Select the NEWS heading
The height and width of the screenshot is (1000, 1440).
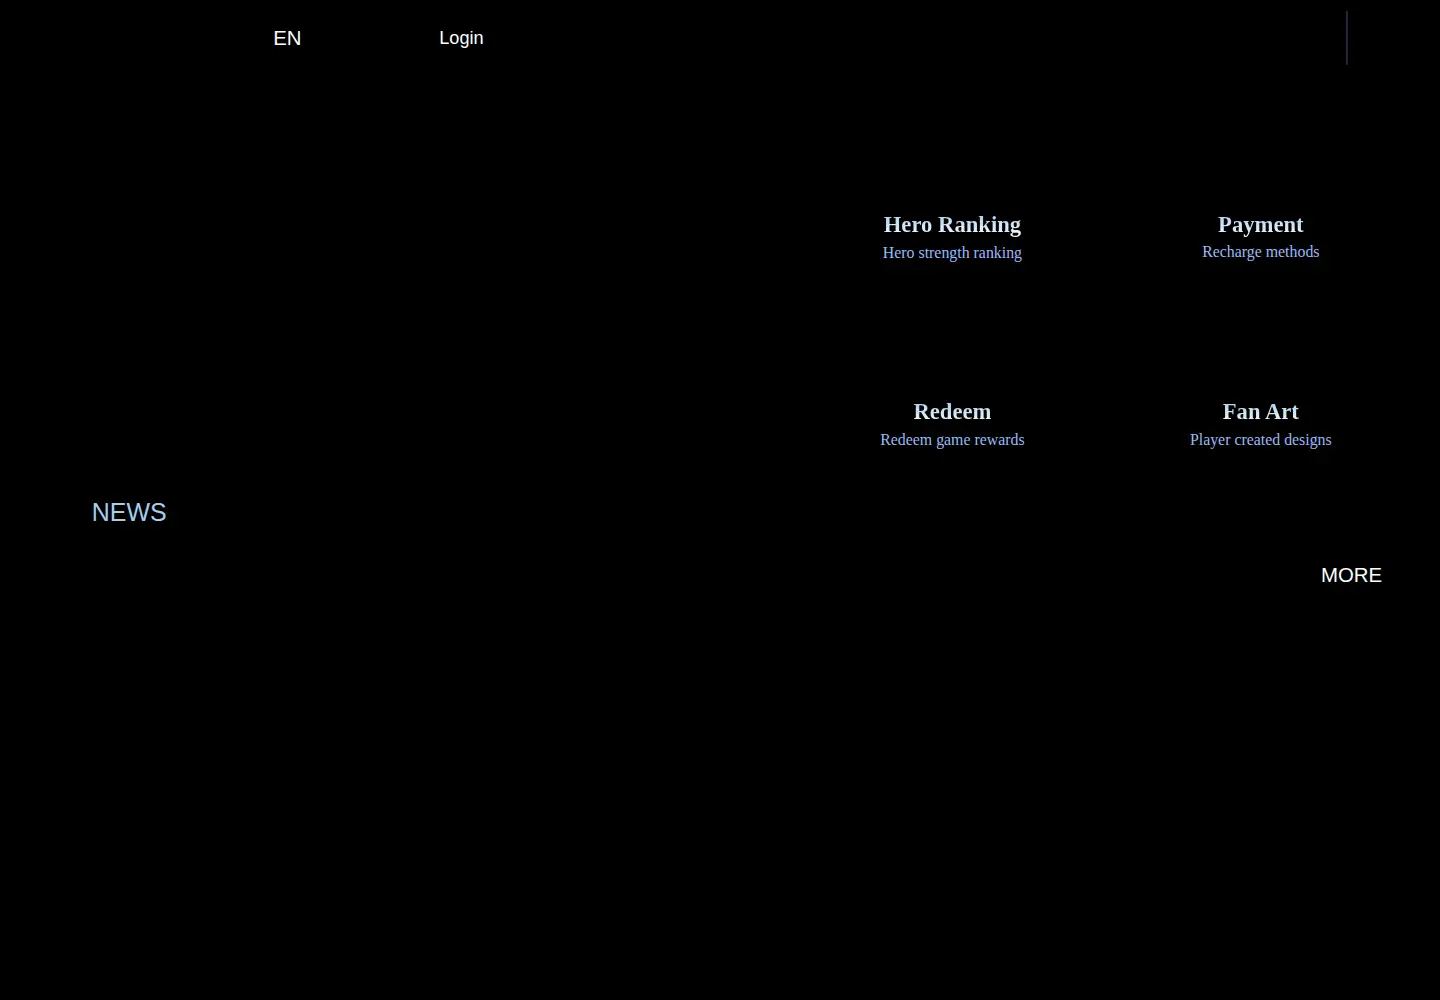tap(129, 512)
